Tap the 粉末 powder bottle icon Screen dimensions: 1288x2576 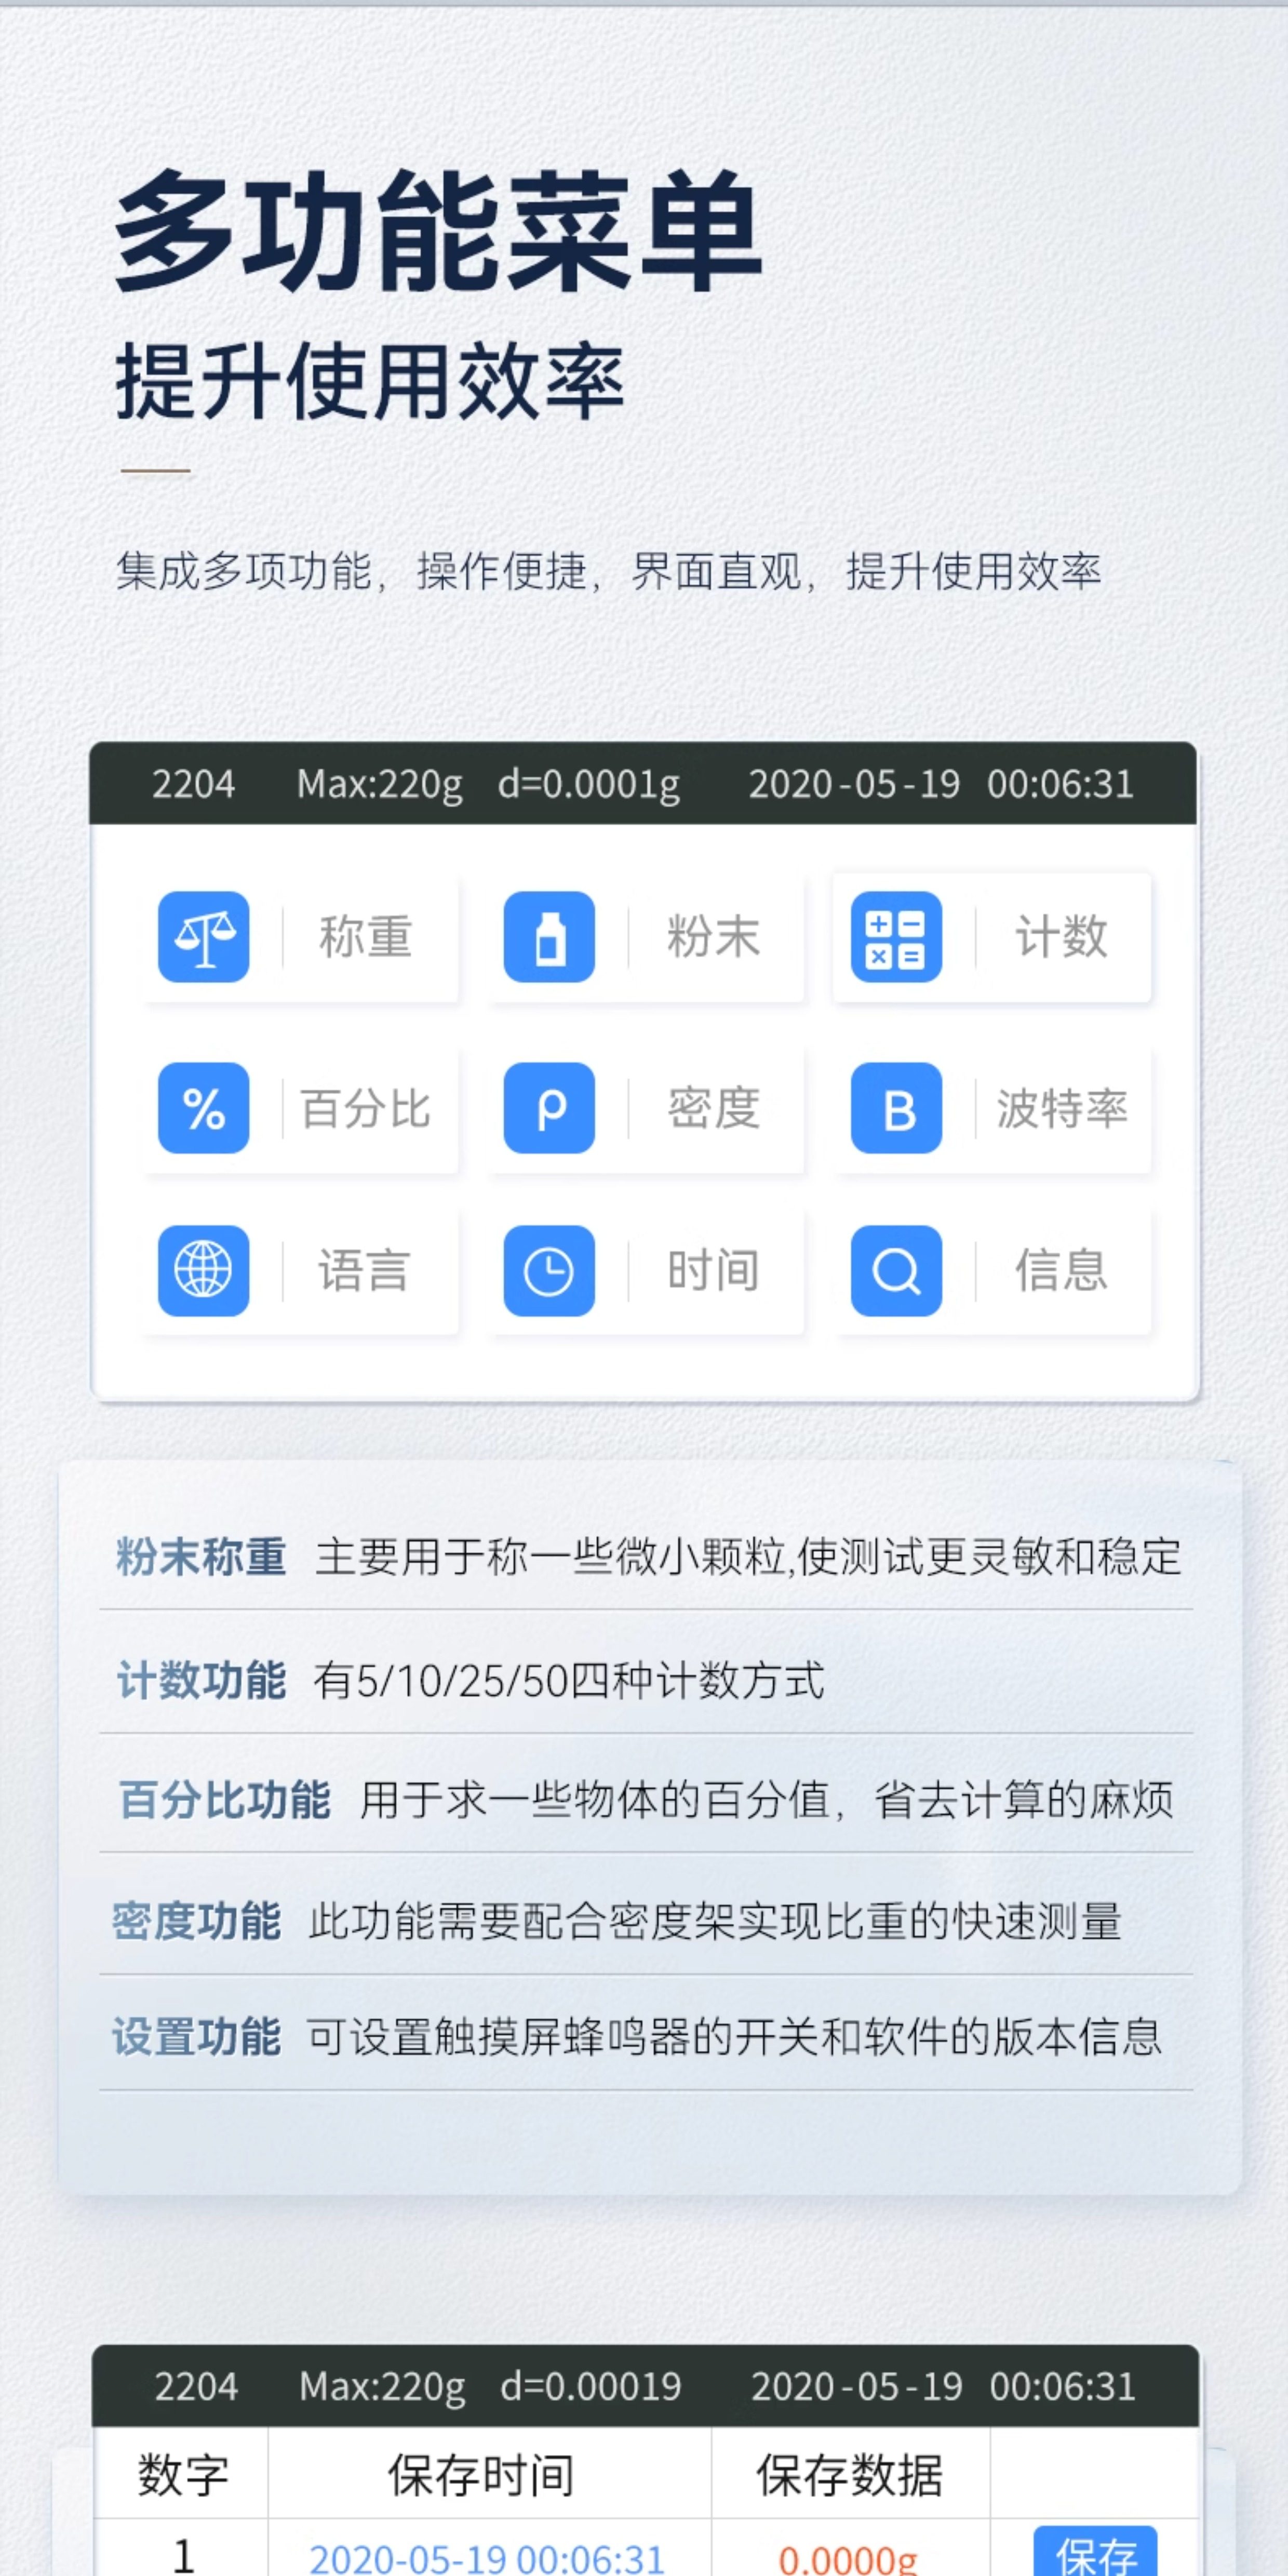(549, 937)
